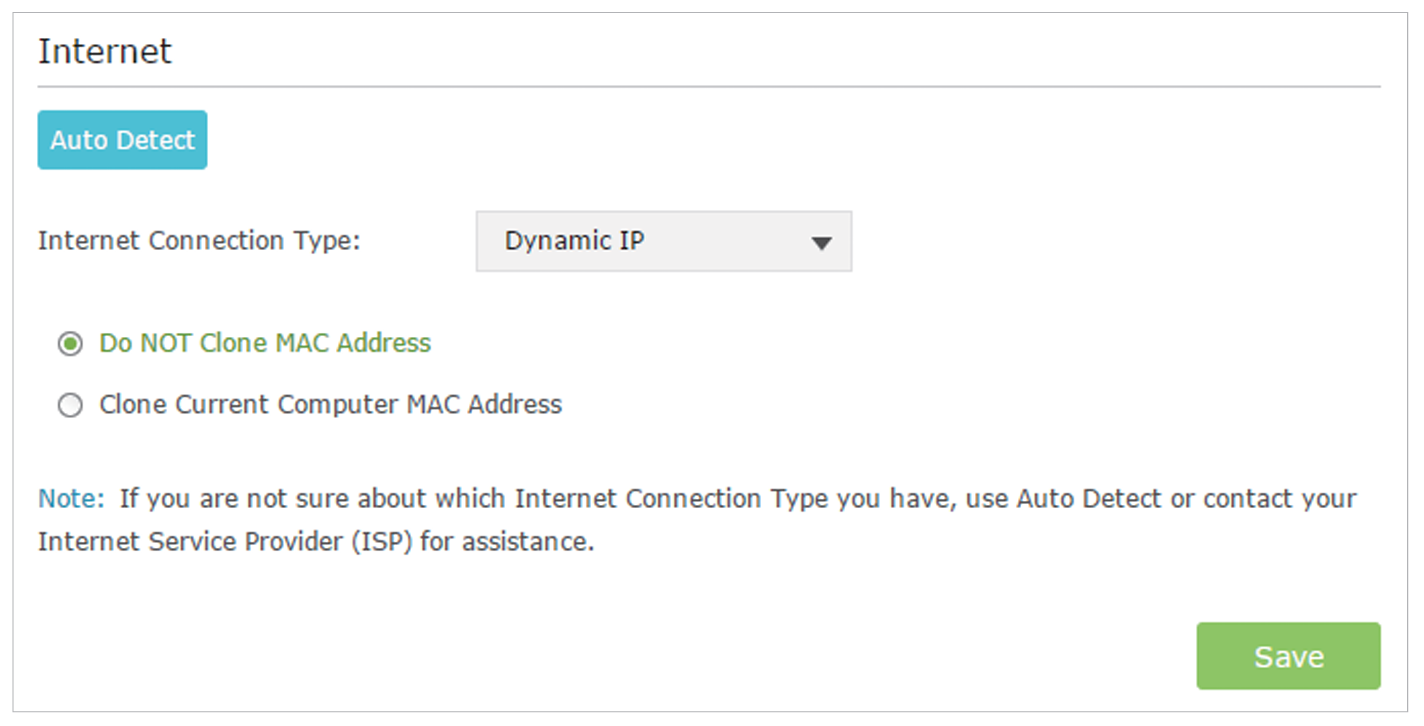The image size is (1424, 726).
Task: Confirm settings with the green Save button
Action: click(1288, 656)
